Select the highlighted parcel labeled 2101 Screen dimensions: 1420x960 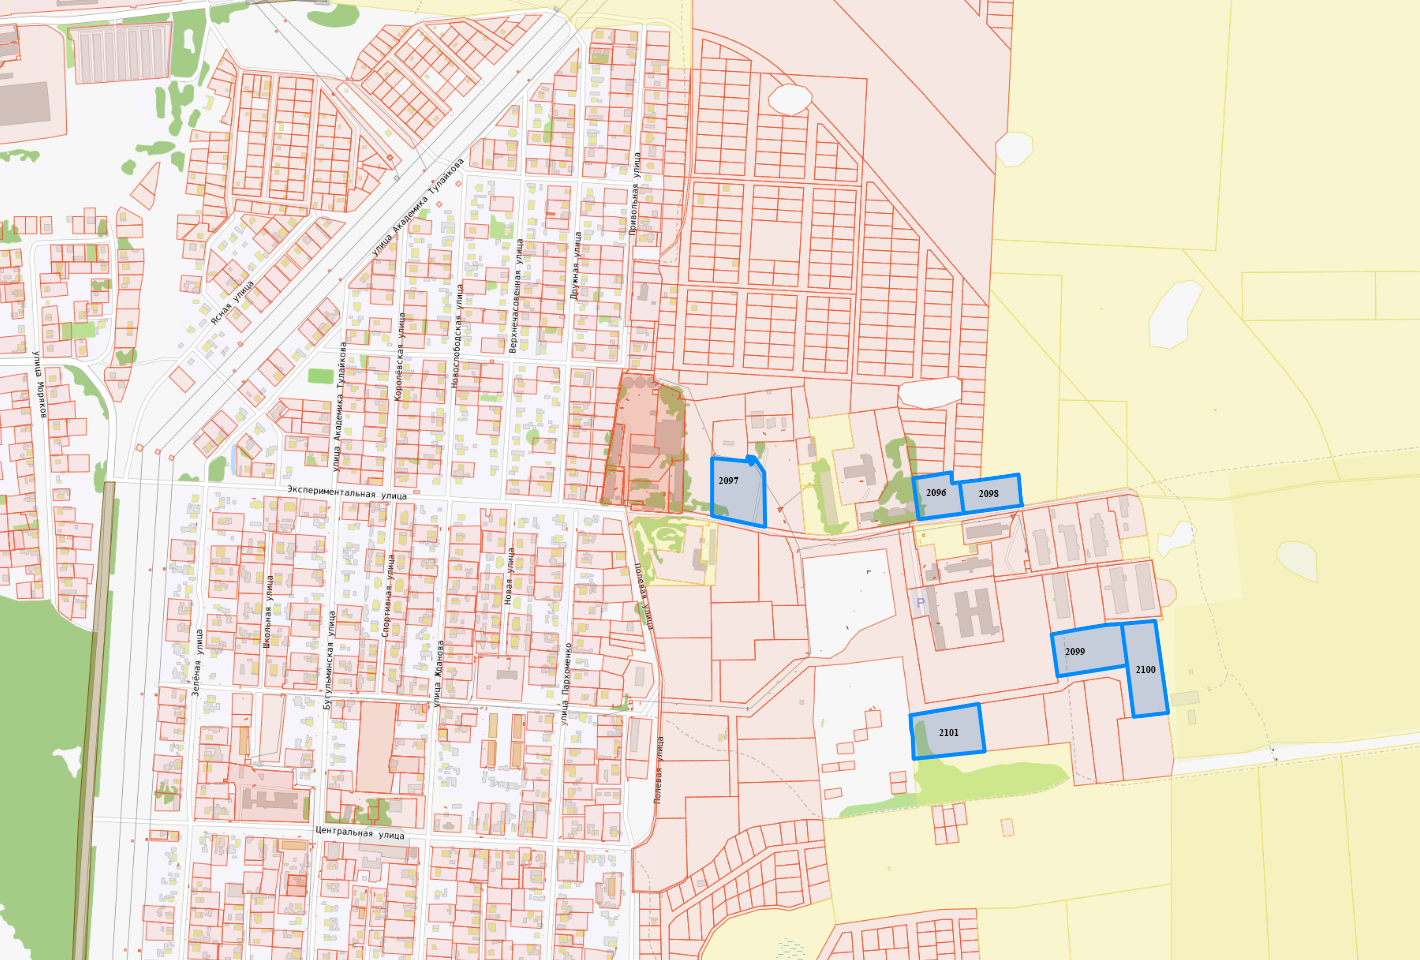coord(948,732)
